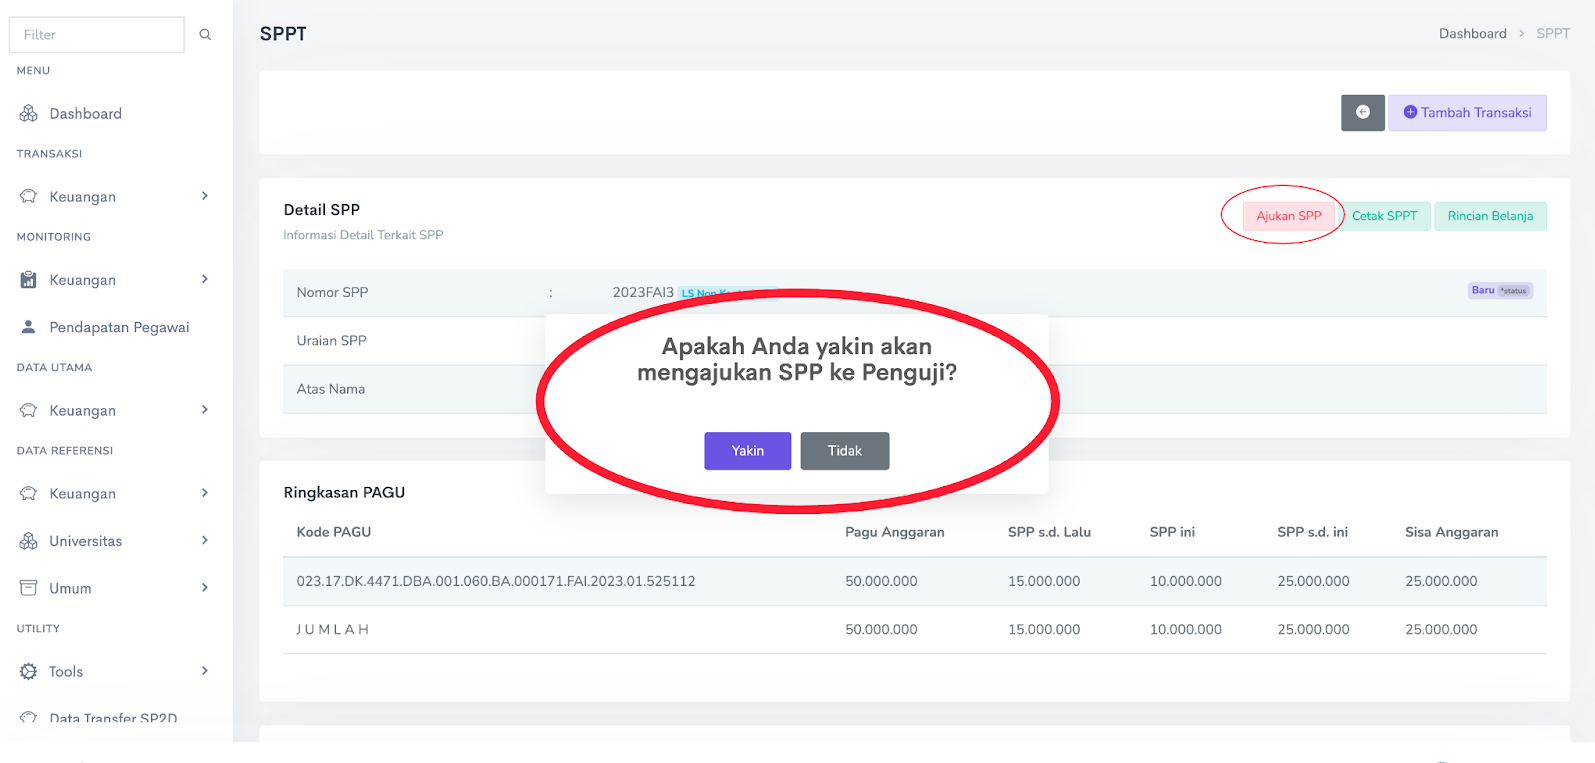1595x763 pixels.
Task: Confirm submission with Yakin button
Action: [747, 451]
